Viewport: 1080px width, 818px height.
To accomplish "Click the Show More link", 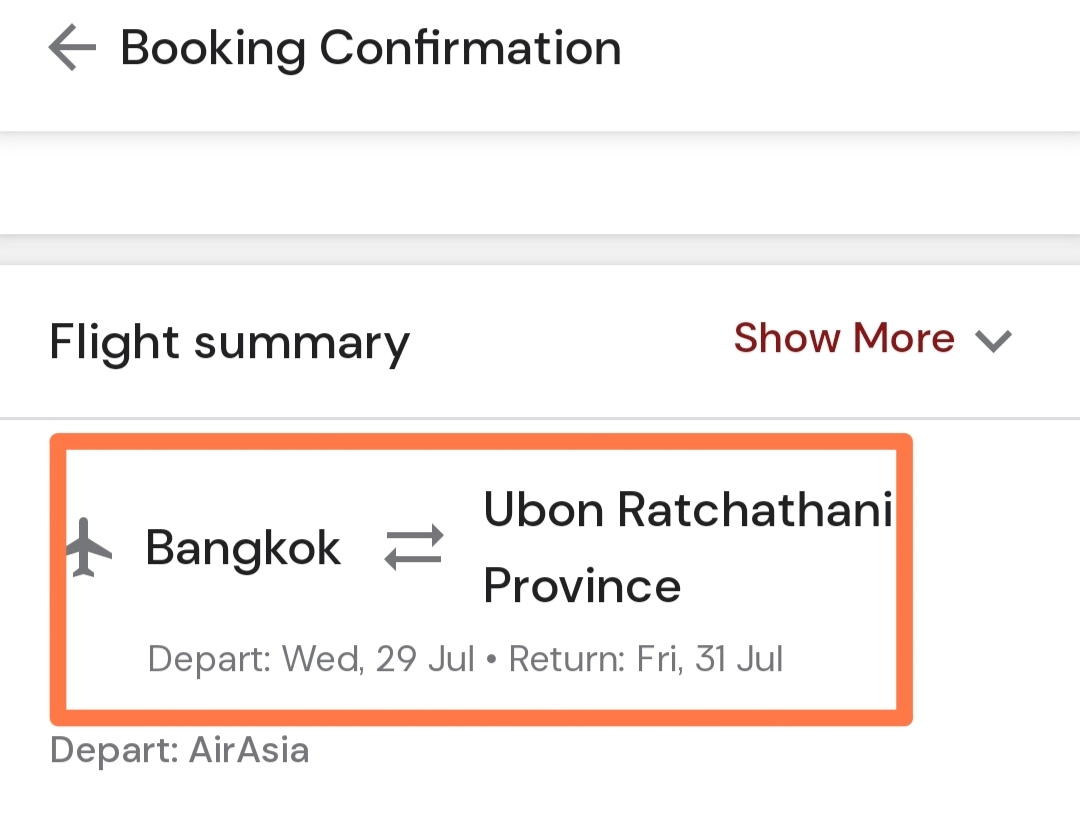I will (x=844, y=339).
